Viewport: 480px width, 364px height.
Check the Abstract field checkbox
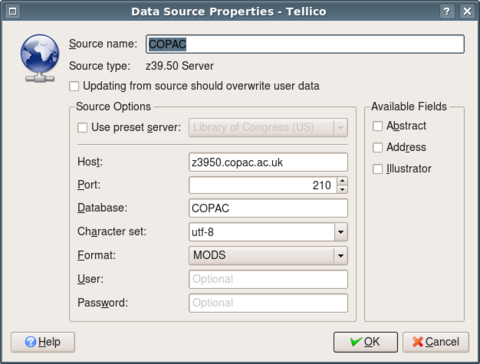pos(377,126)
